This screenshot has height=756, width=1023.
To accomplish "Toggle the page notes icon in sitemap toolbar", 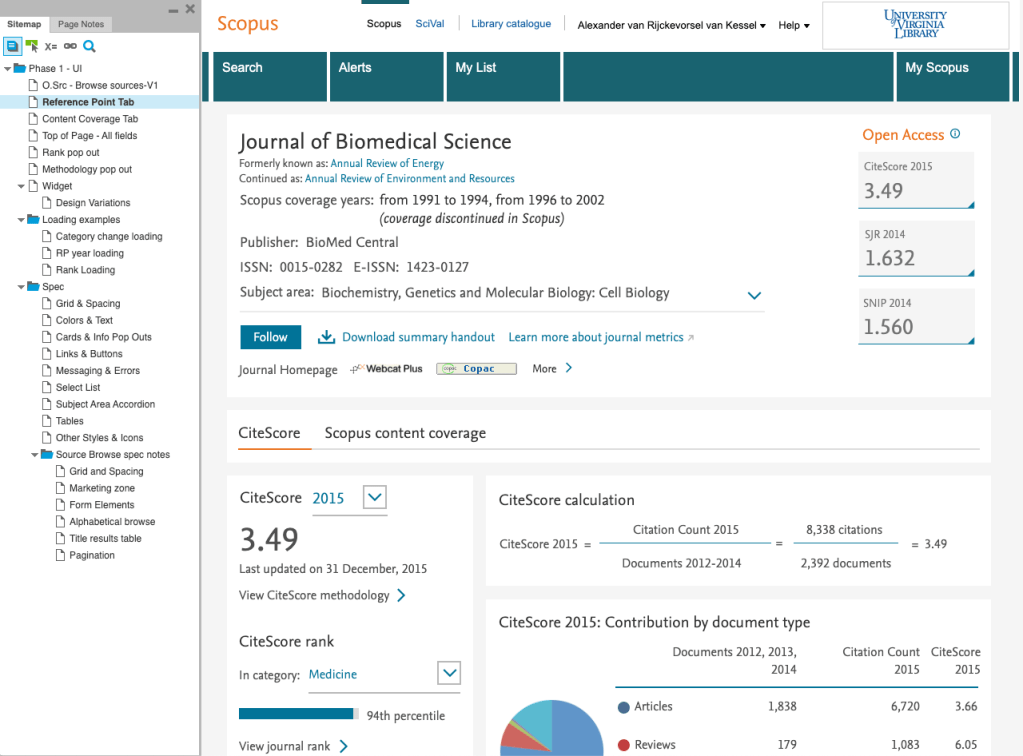I will click(x=12, y=46).
